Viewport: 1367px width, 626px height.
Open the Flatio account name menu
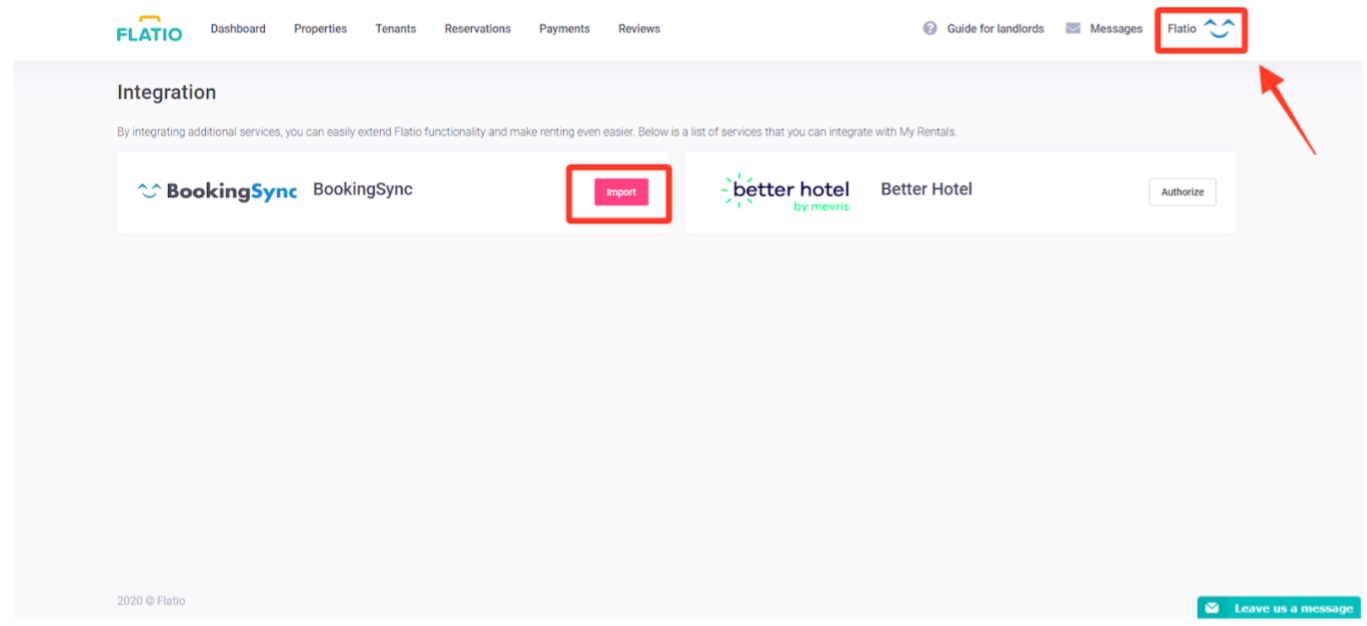(1181, 29)
